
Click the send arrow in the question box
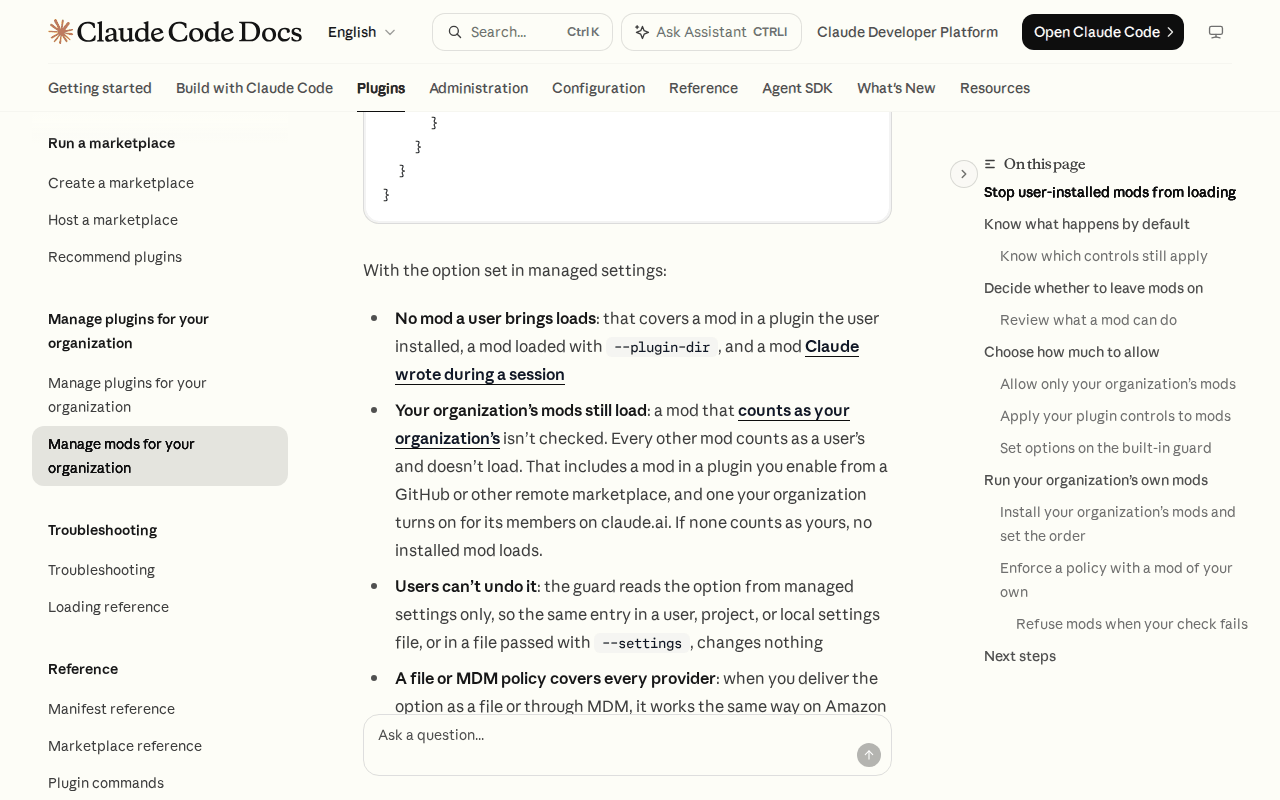click(x=869, y=755)
